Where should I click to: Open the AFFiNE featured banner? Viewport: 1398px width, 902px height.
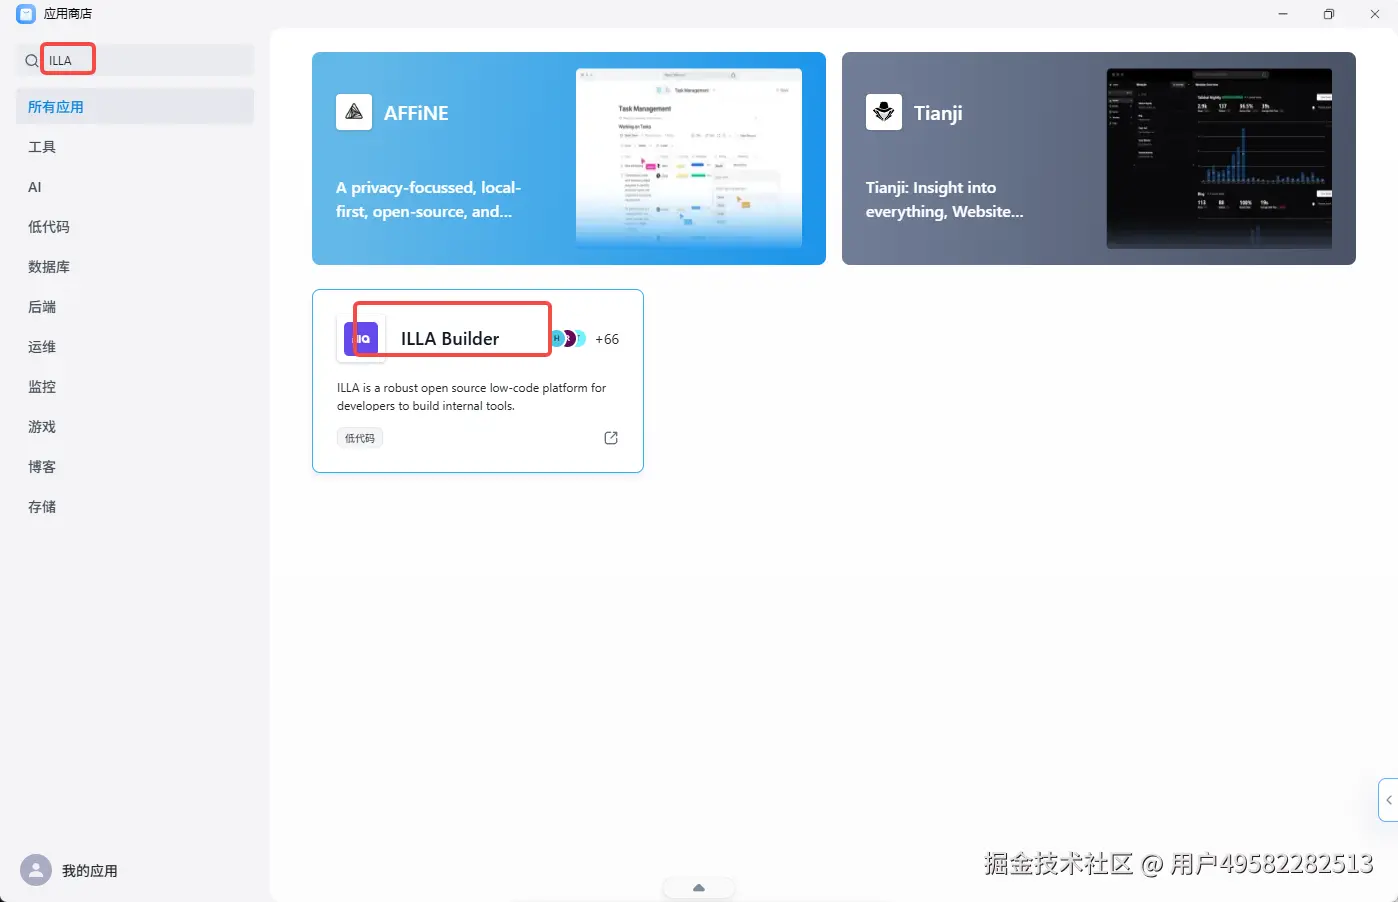[568, 158]
